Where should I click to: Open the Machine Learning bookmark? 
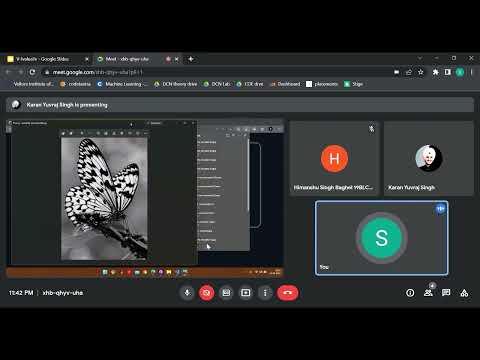coord(122,84)
